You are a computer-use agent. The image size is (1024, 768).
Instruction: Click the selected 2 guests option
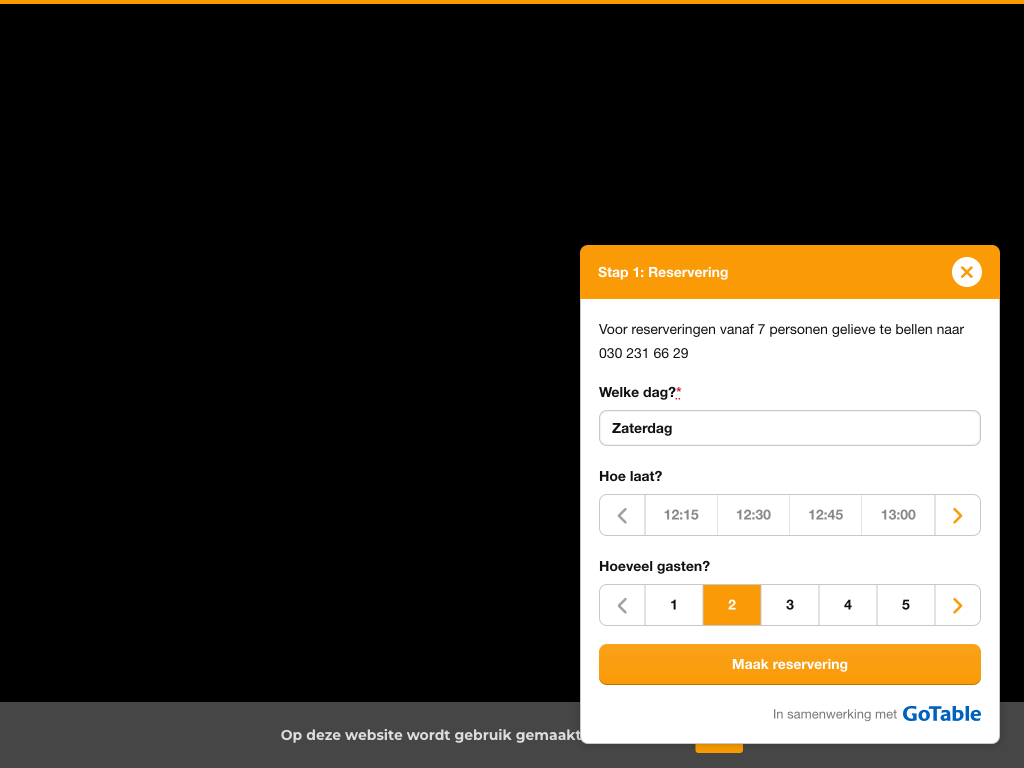pos(732,605)
